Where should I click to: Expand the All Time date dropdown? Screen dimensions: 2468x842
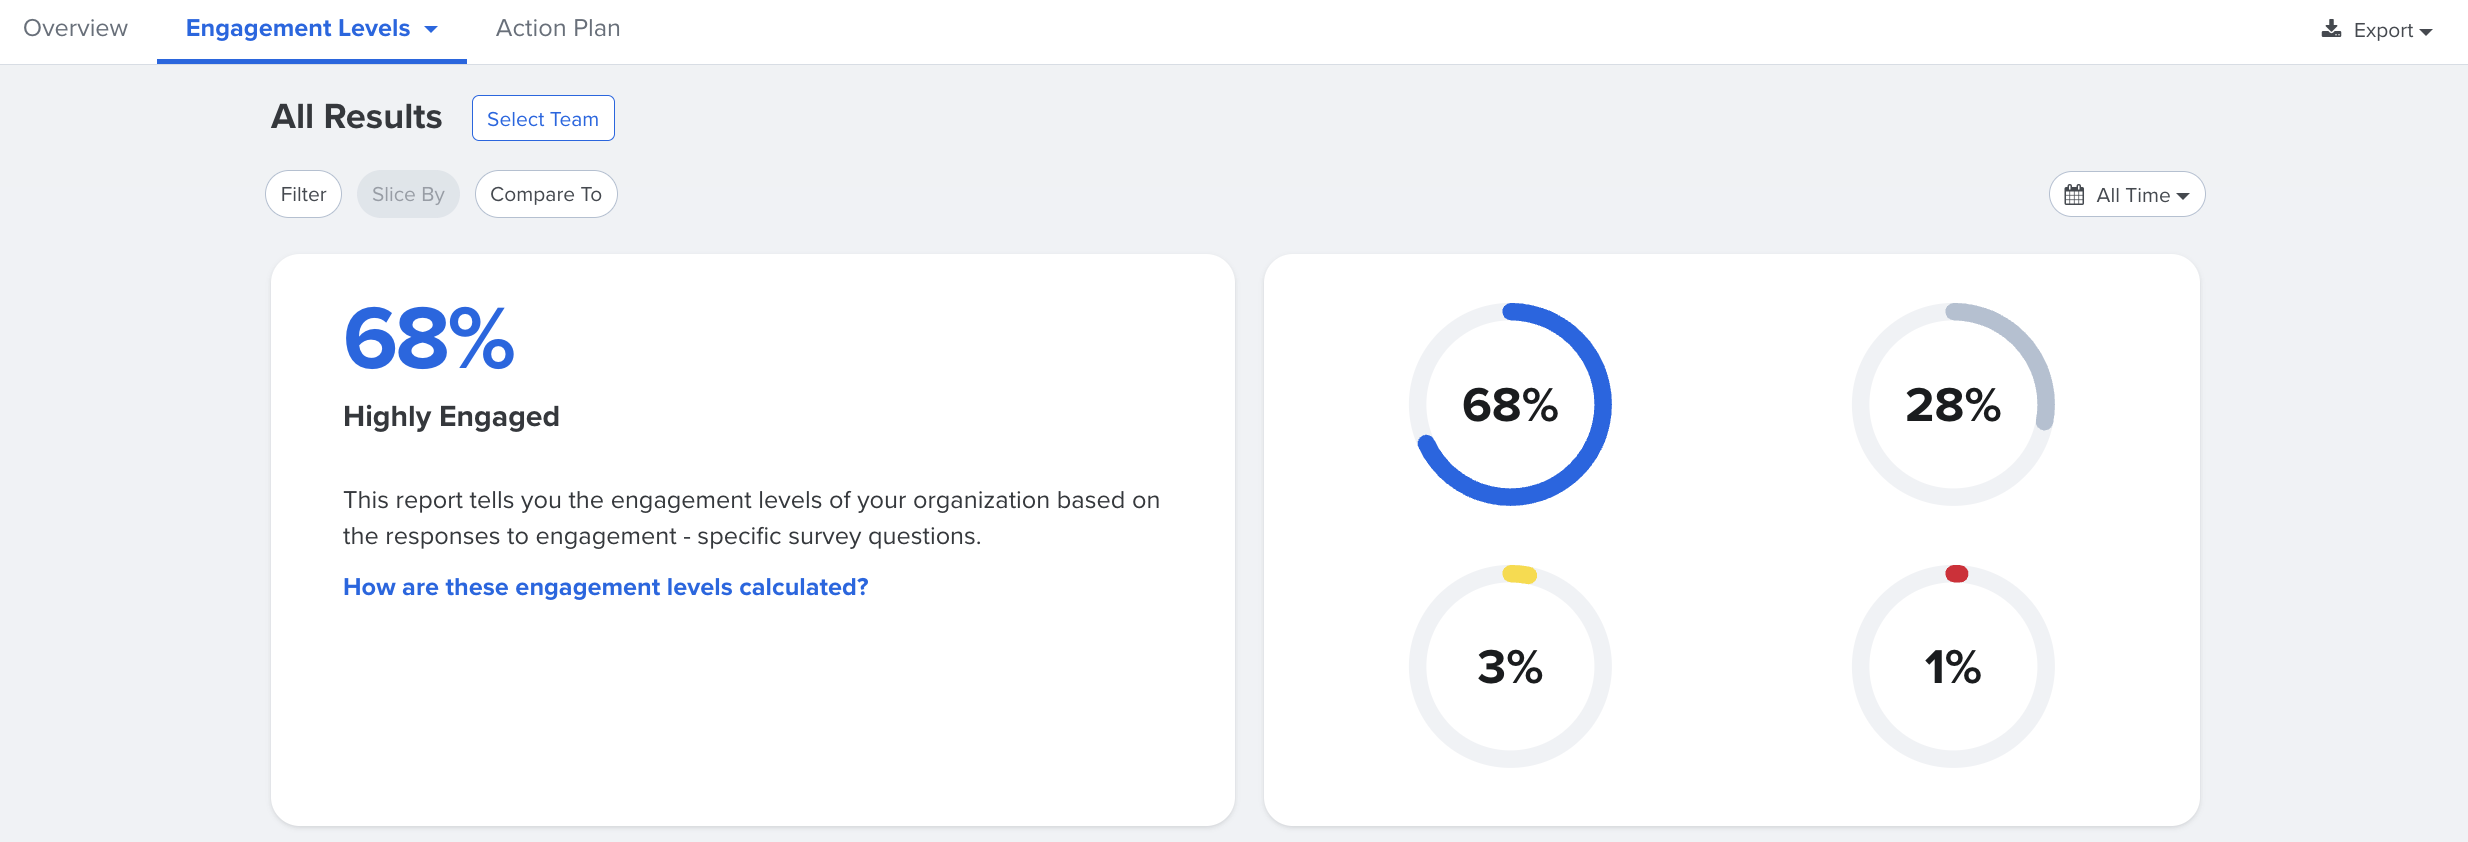(x=2183, y=196)
